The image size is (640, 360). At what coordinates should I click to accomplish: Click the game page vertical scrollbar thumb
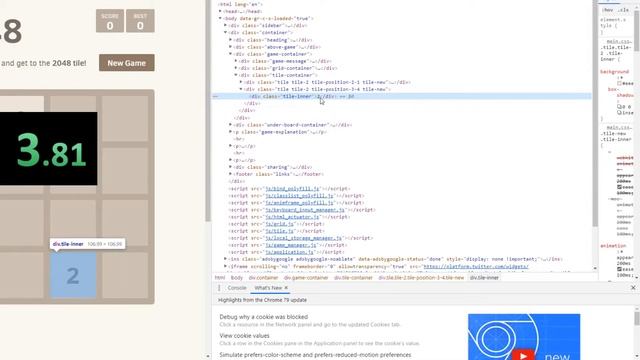pos(208,110)
